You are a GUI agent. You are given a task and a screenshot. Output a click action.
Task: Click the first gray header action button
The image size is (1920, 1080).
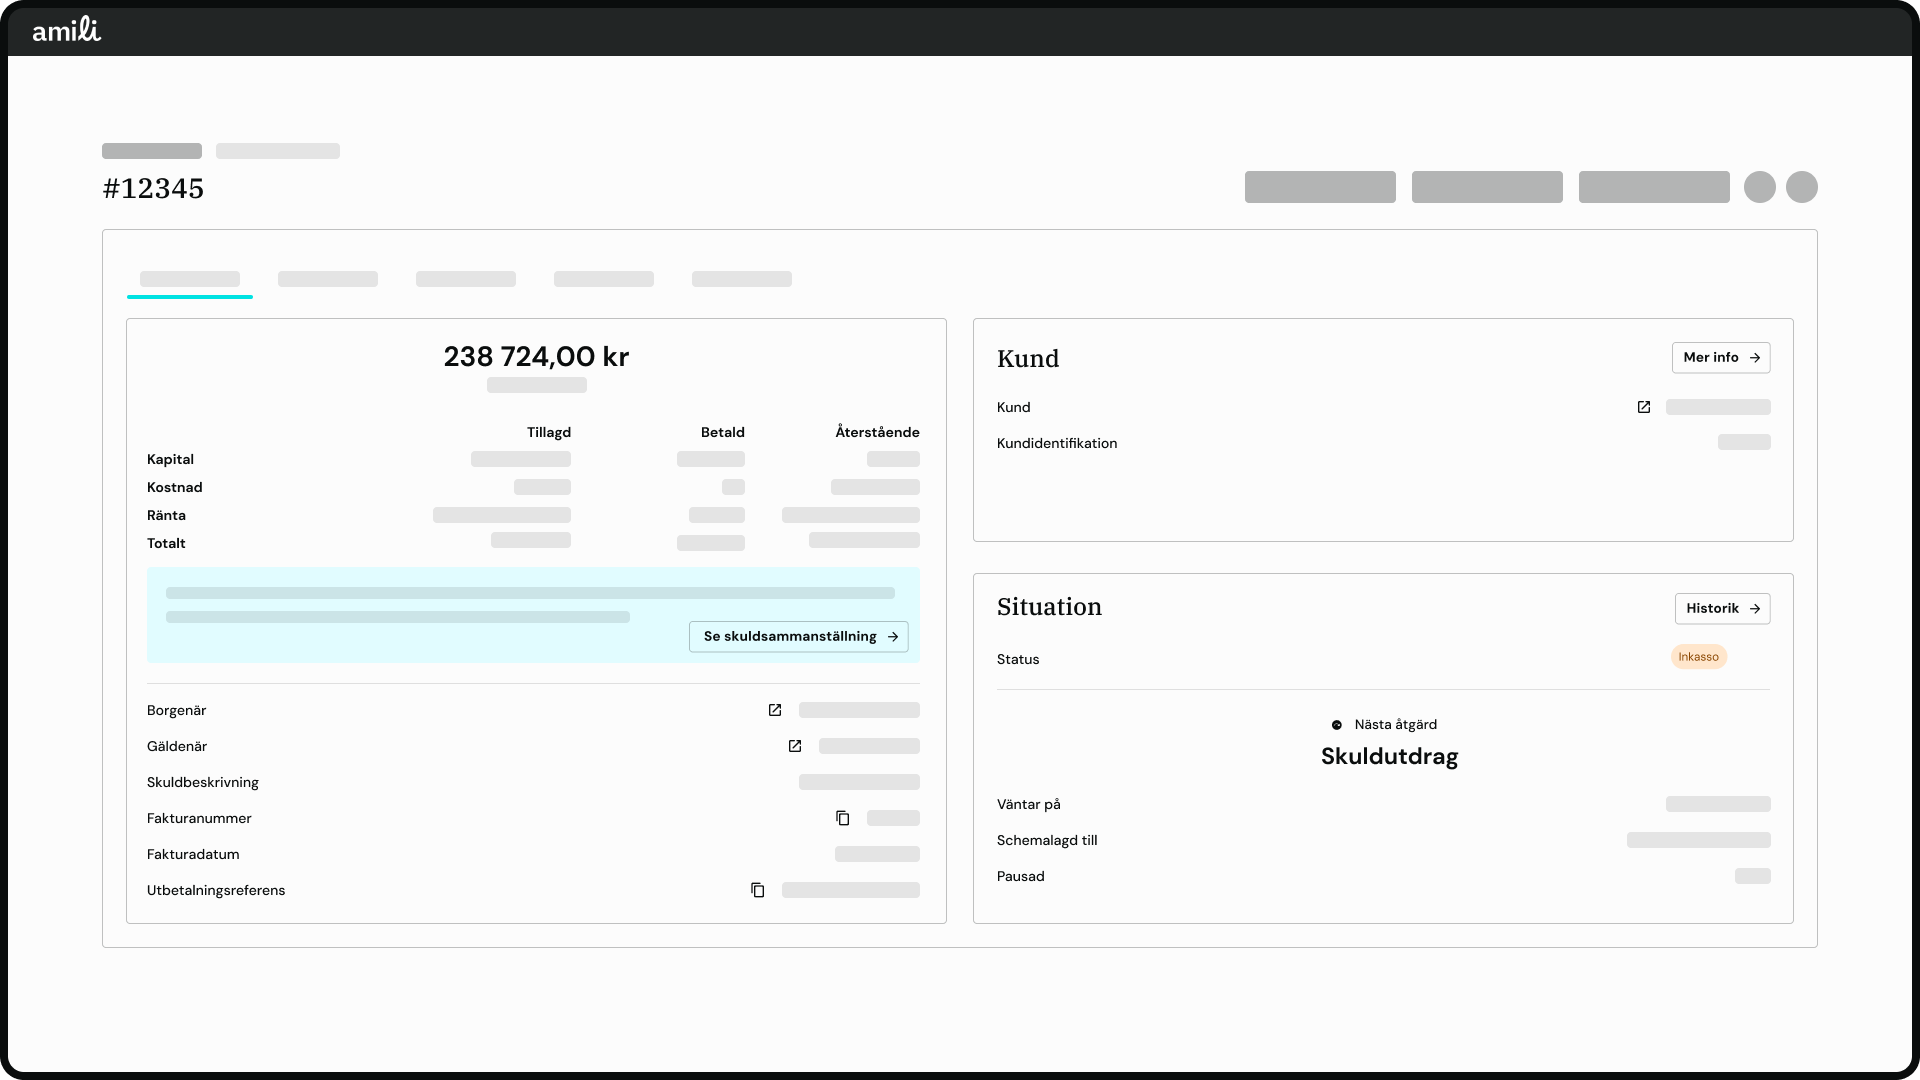[x=1320, y=187]
